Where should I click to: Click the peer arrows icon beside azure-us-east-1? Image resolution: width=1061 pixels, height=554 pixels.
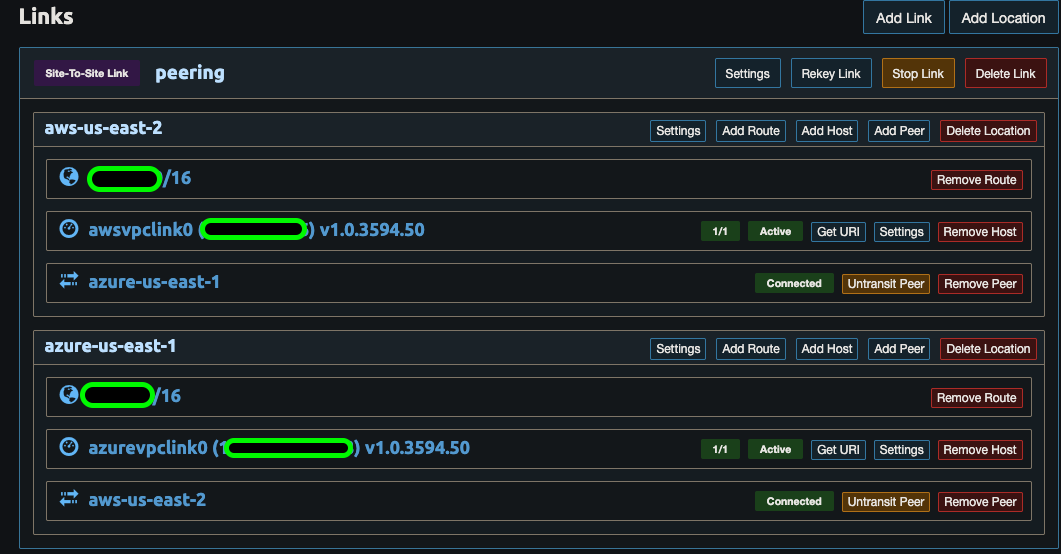click(69, 282)
